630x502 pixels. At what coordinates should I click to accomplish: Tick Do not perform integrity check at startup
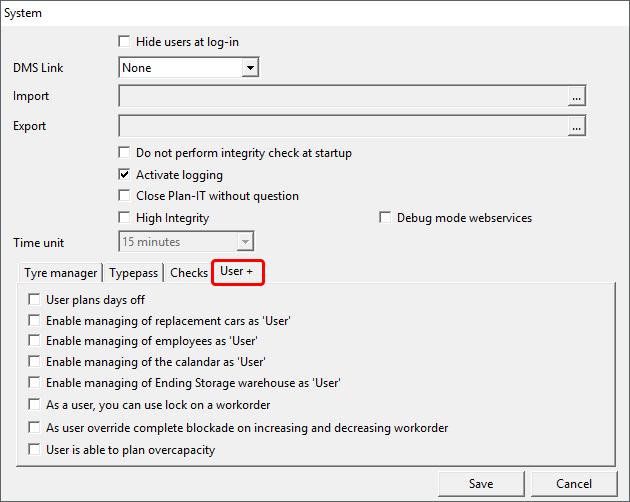[x=125, y=153]
